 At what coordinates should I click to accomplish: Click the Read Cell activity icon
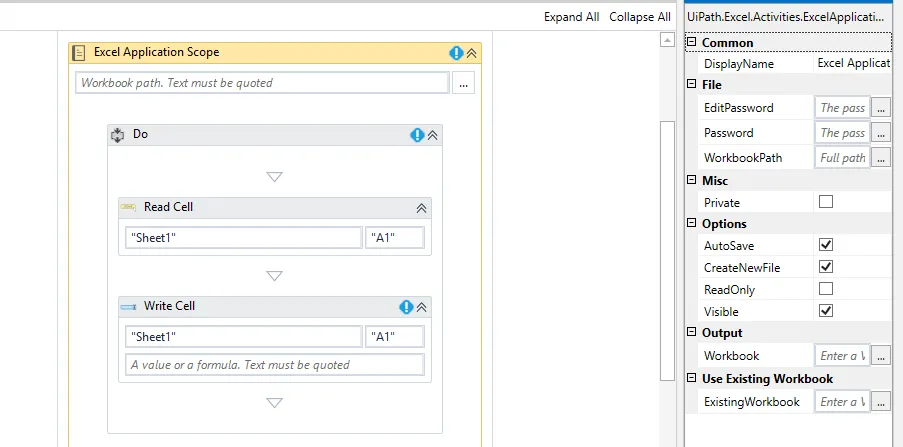128,207
